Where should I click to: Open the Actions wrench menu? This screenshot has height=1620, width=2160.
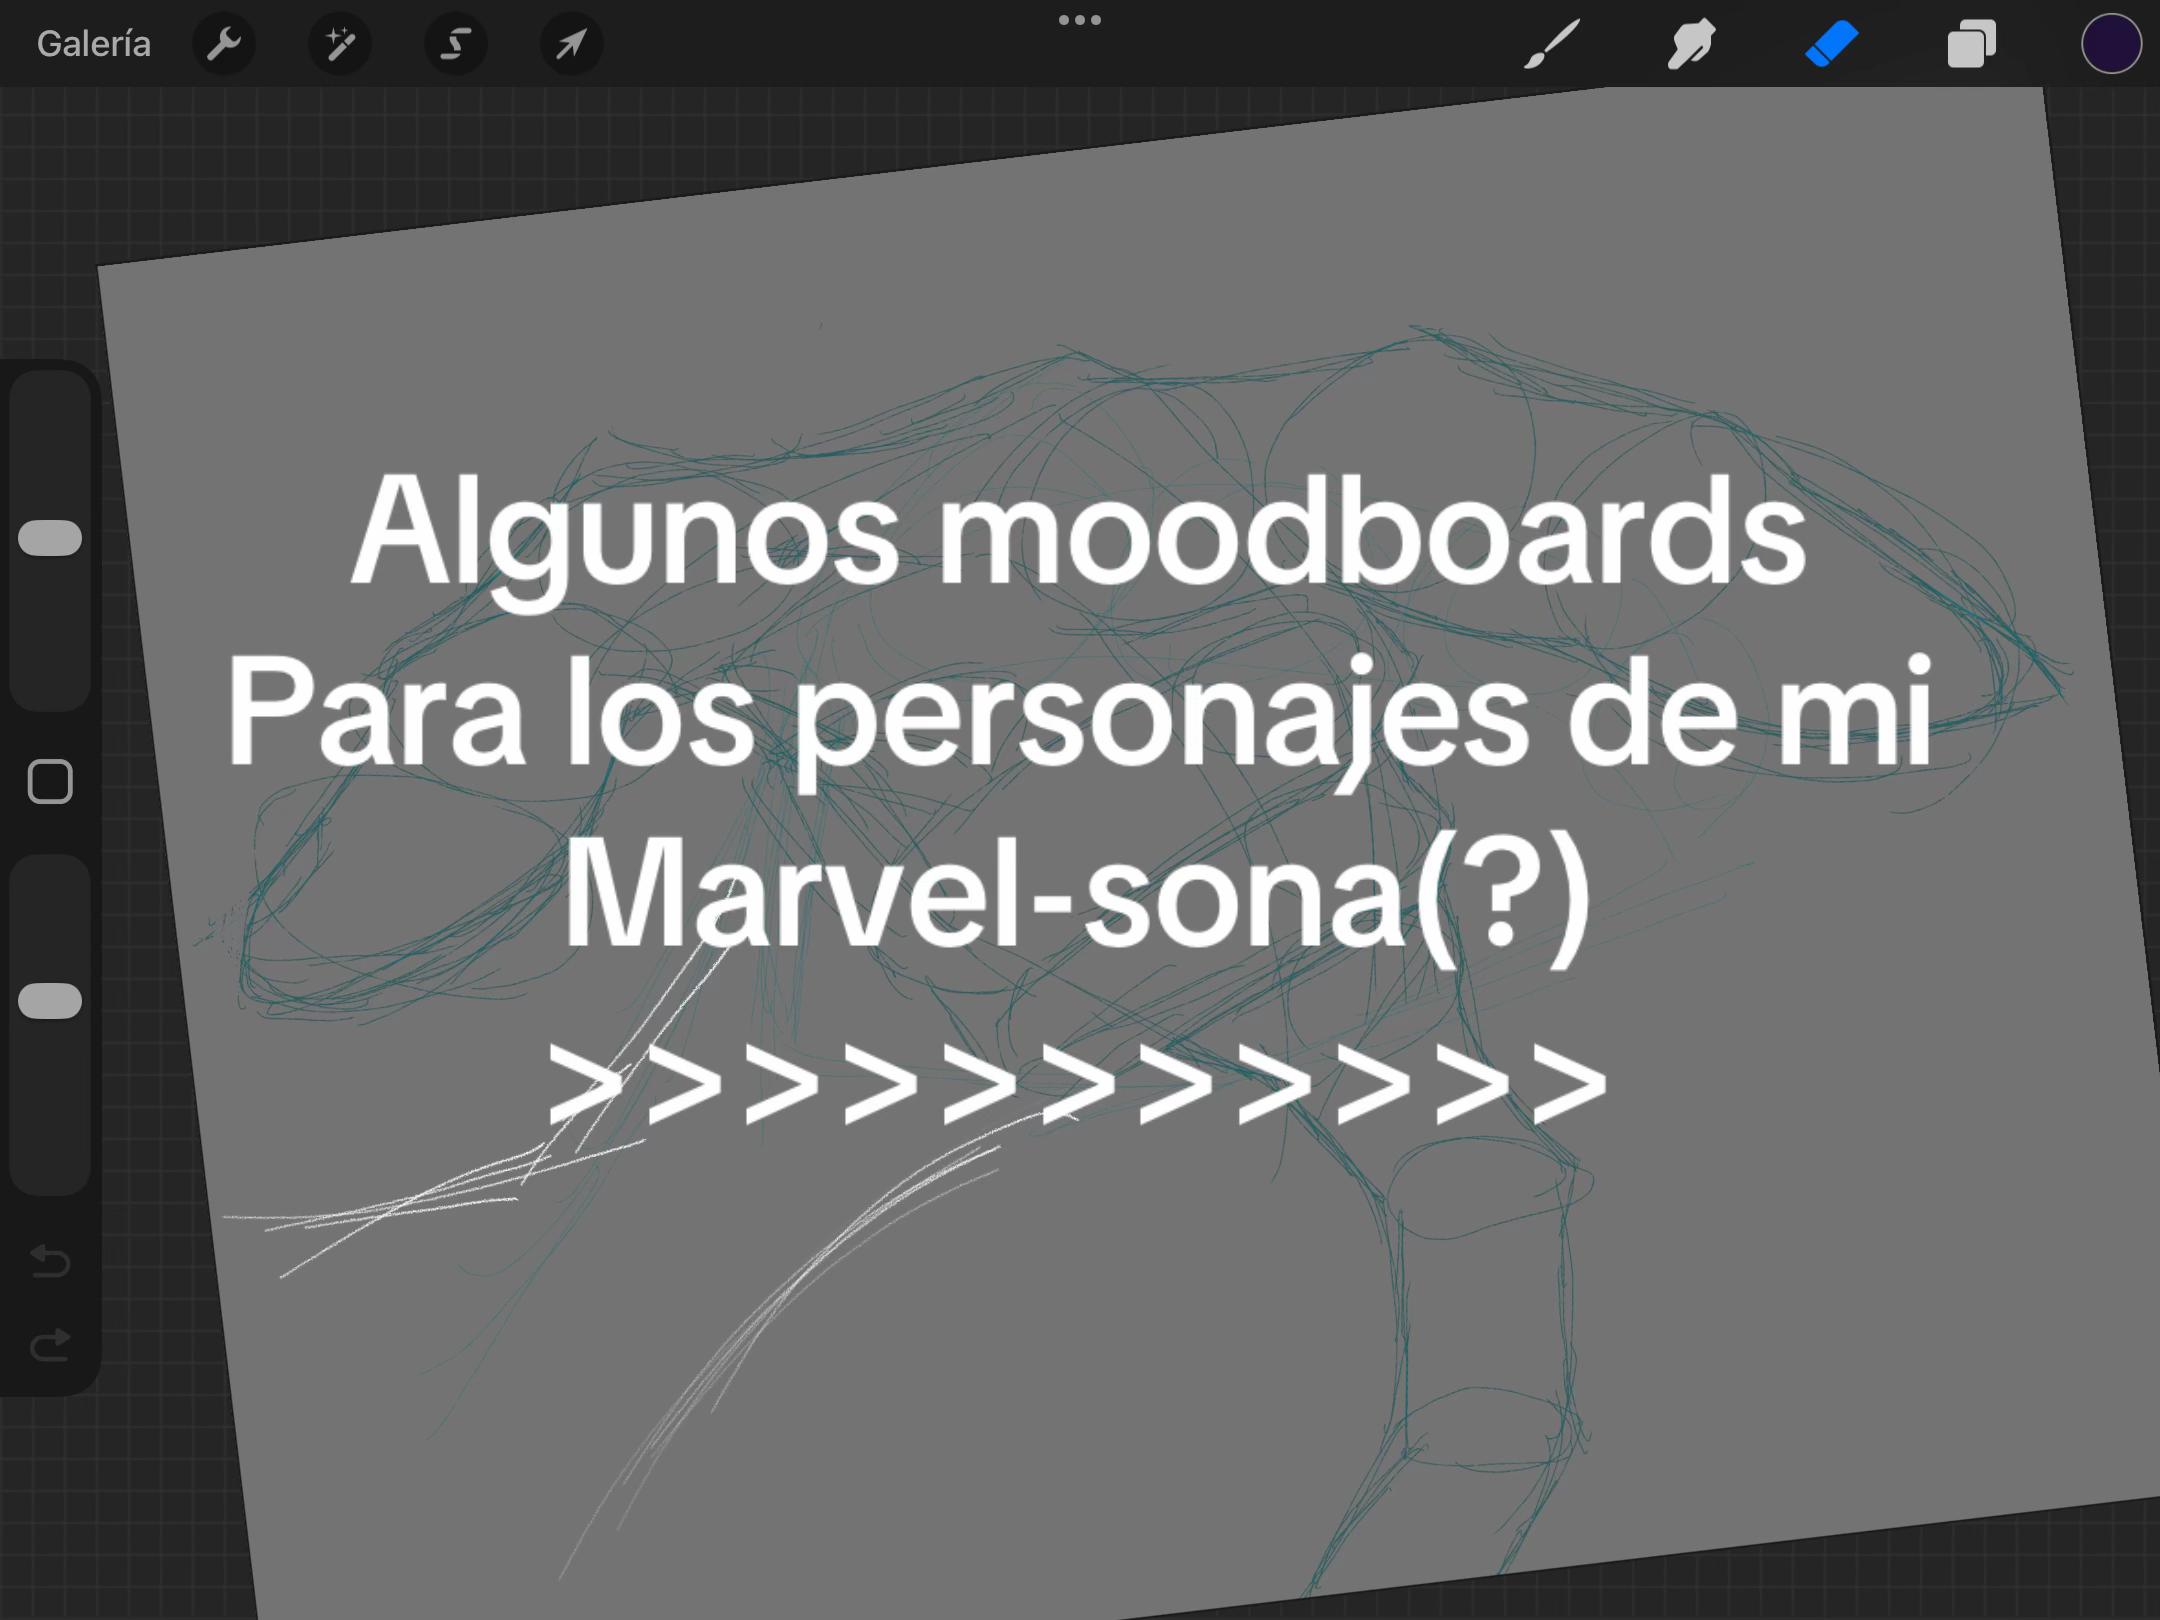(224, 44)
